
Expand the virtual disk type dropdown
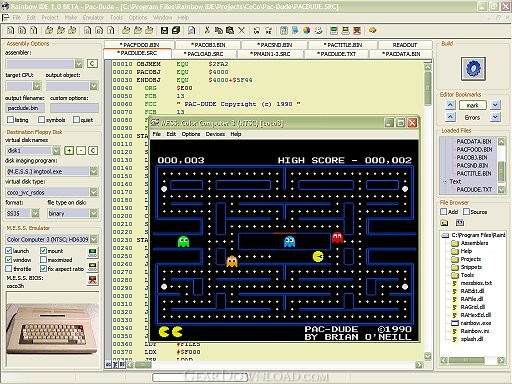(x=94, y=192)
